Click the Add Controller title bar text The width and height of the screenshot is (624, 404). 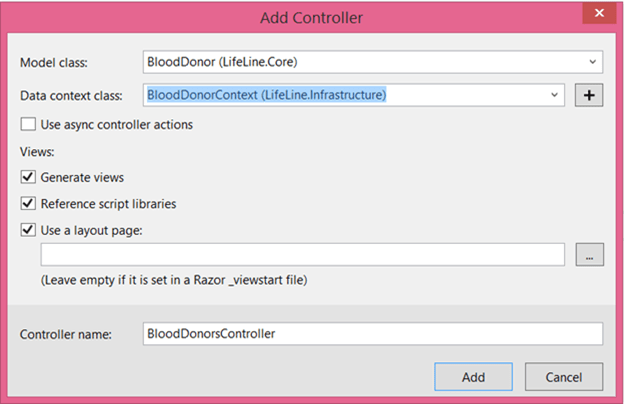311,17
